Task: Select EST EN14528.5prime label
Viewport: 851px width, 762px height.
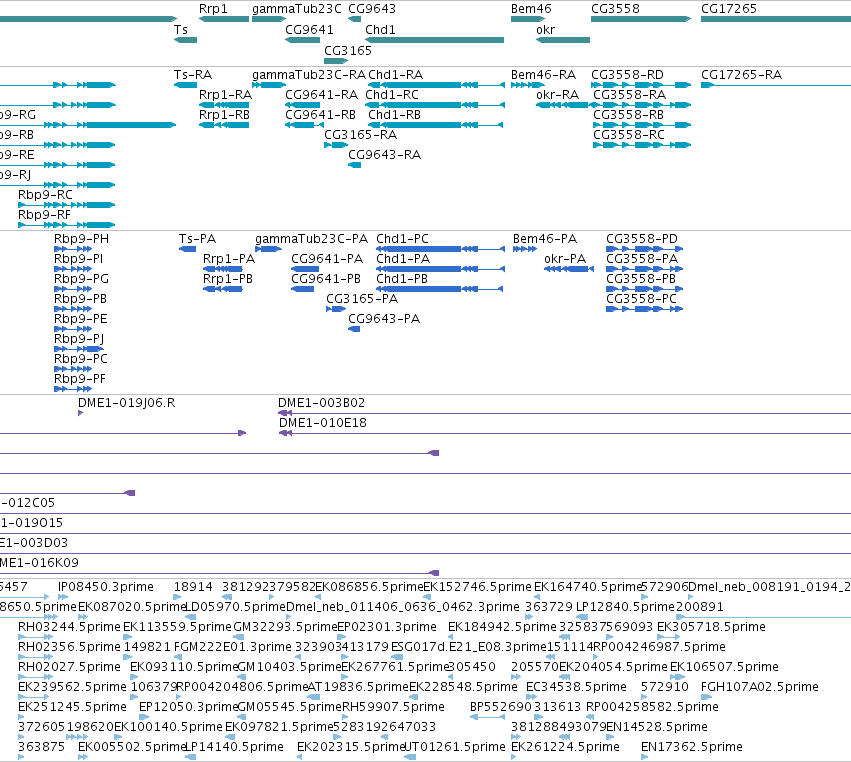Action: point(657,727)
